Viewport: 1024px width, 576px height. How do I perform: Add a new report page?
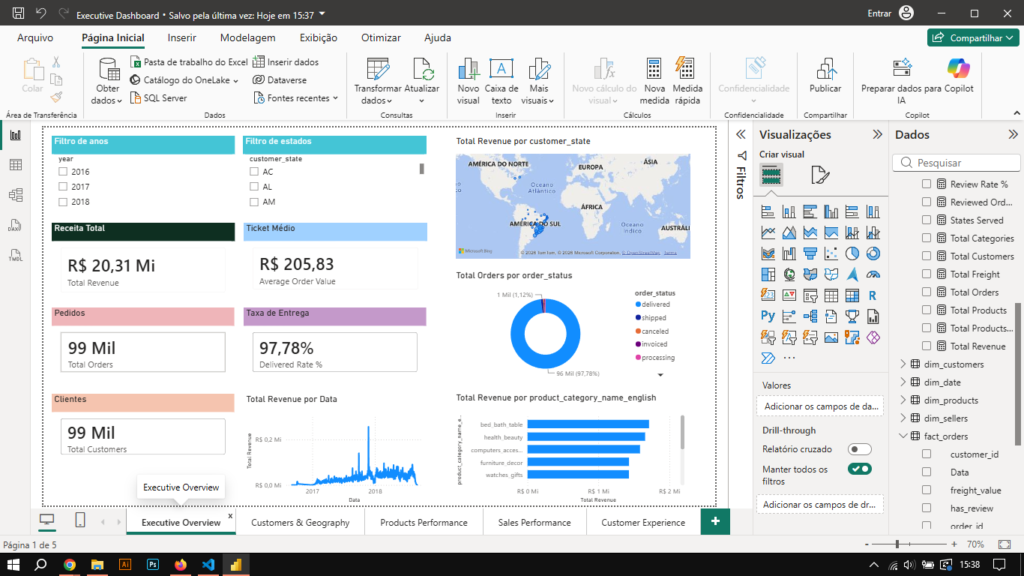(x=715, y=521)
